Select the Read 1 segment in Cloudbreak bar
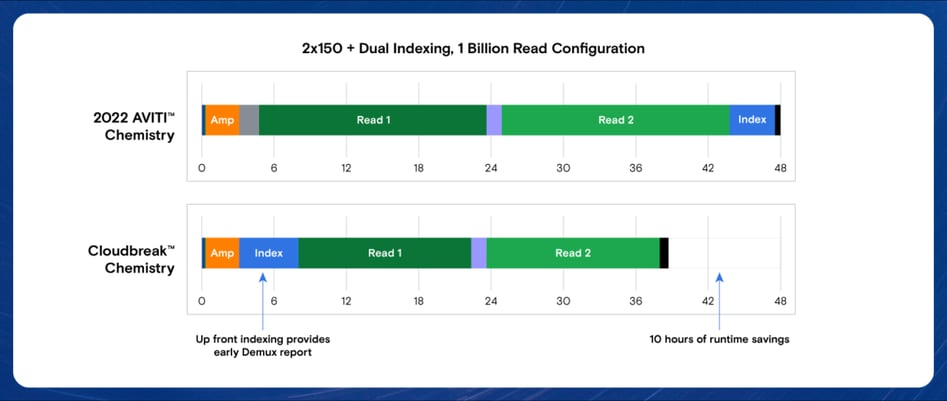This screenshot has width=947, height=401. (384, 253)
